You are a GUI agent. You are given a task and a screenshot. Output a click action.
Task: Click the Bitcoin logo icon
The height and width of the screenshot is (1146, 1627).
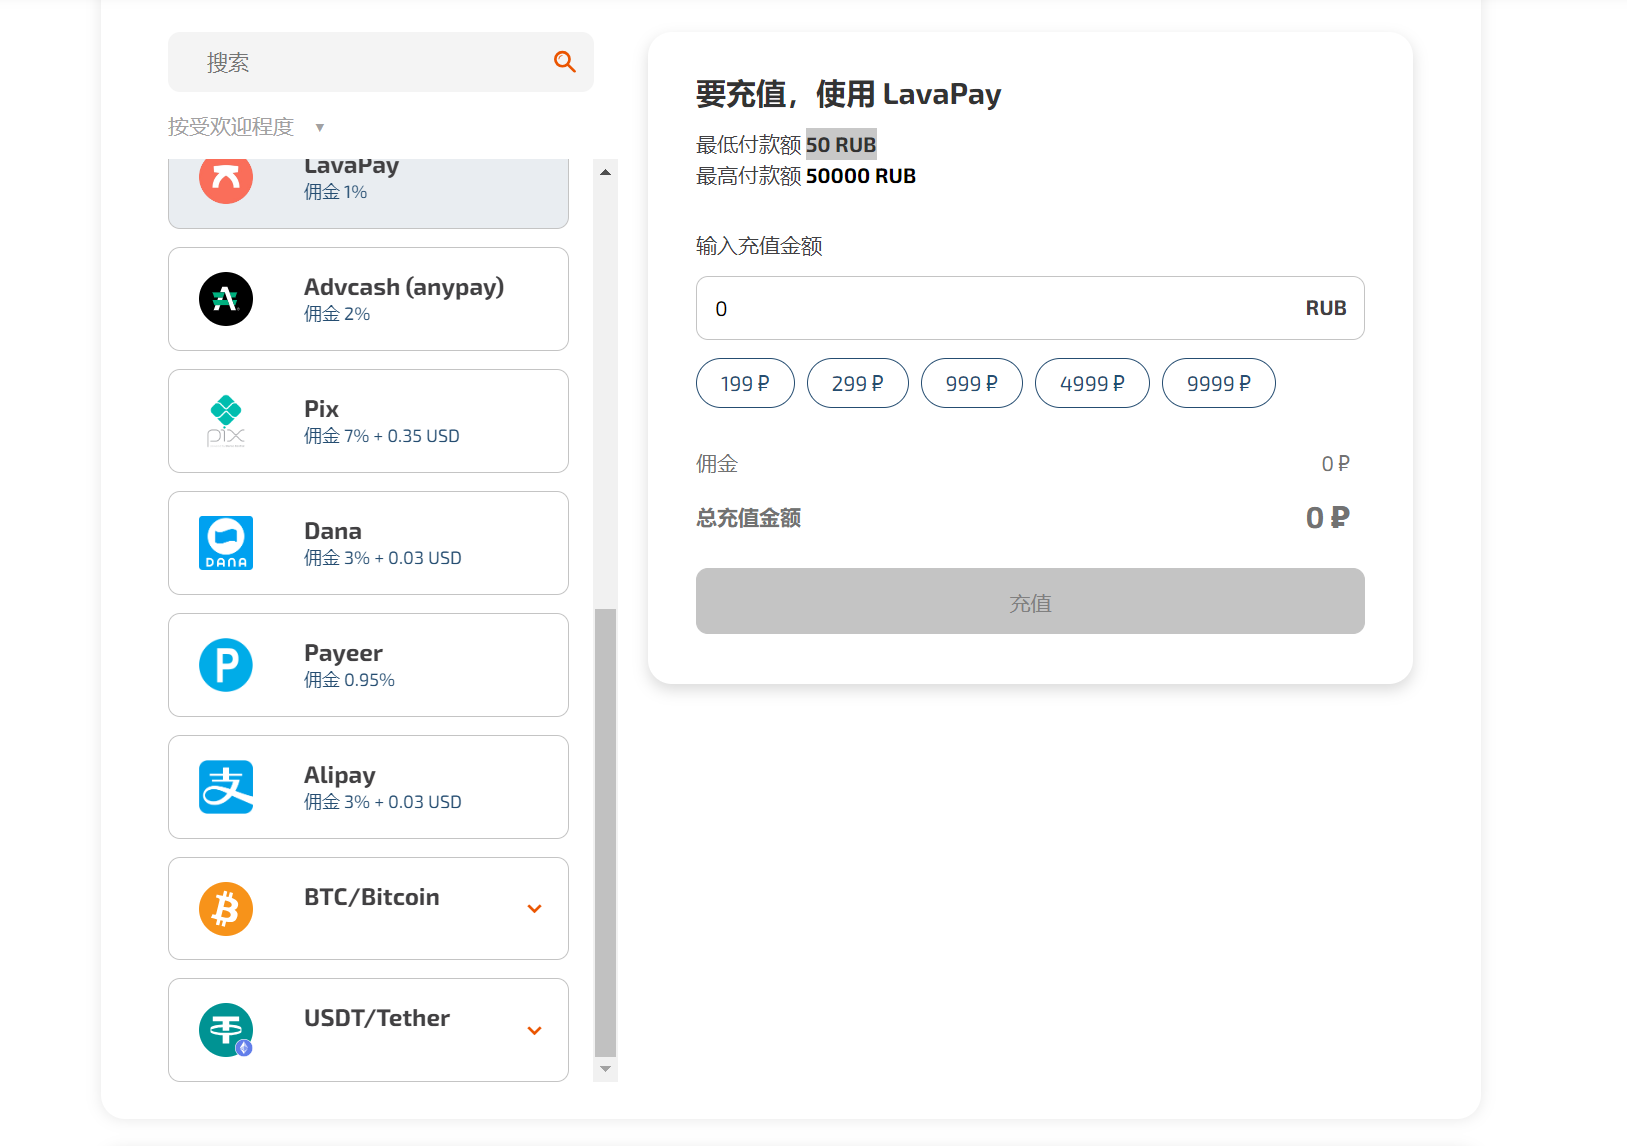click(226, 909)
